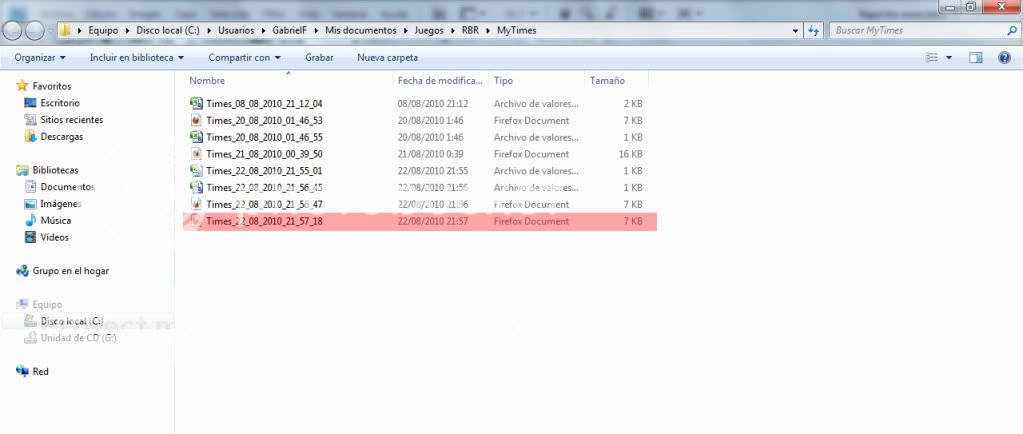Click Grabar in the toolbar
Viewport: 1023px width, 434px height.
pyautogui.click(x=319, y=57)
